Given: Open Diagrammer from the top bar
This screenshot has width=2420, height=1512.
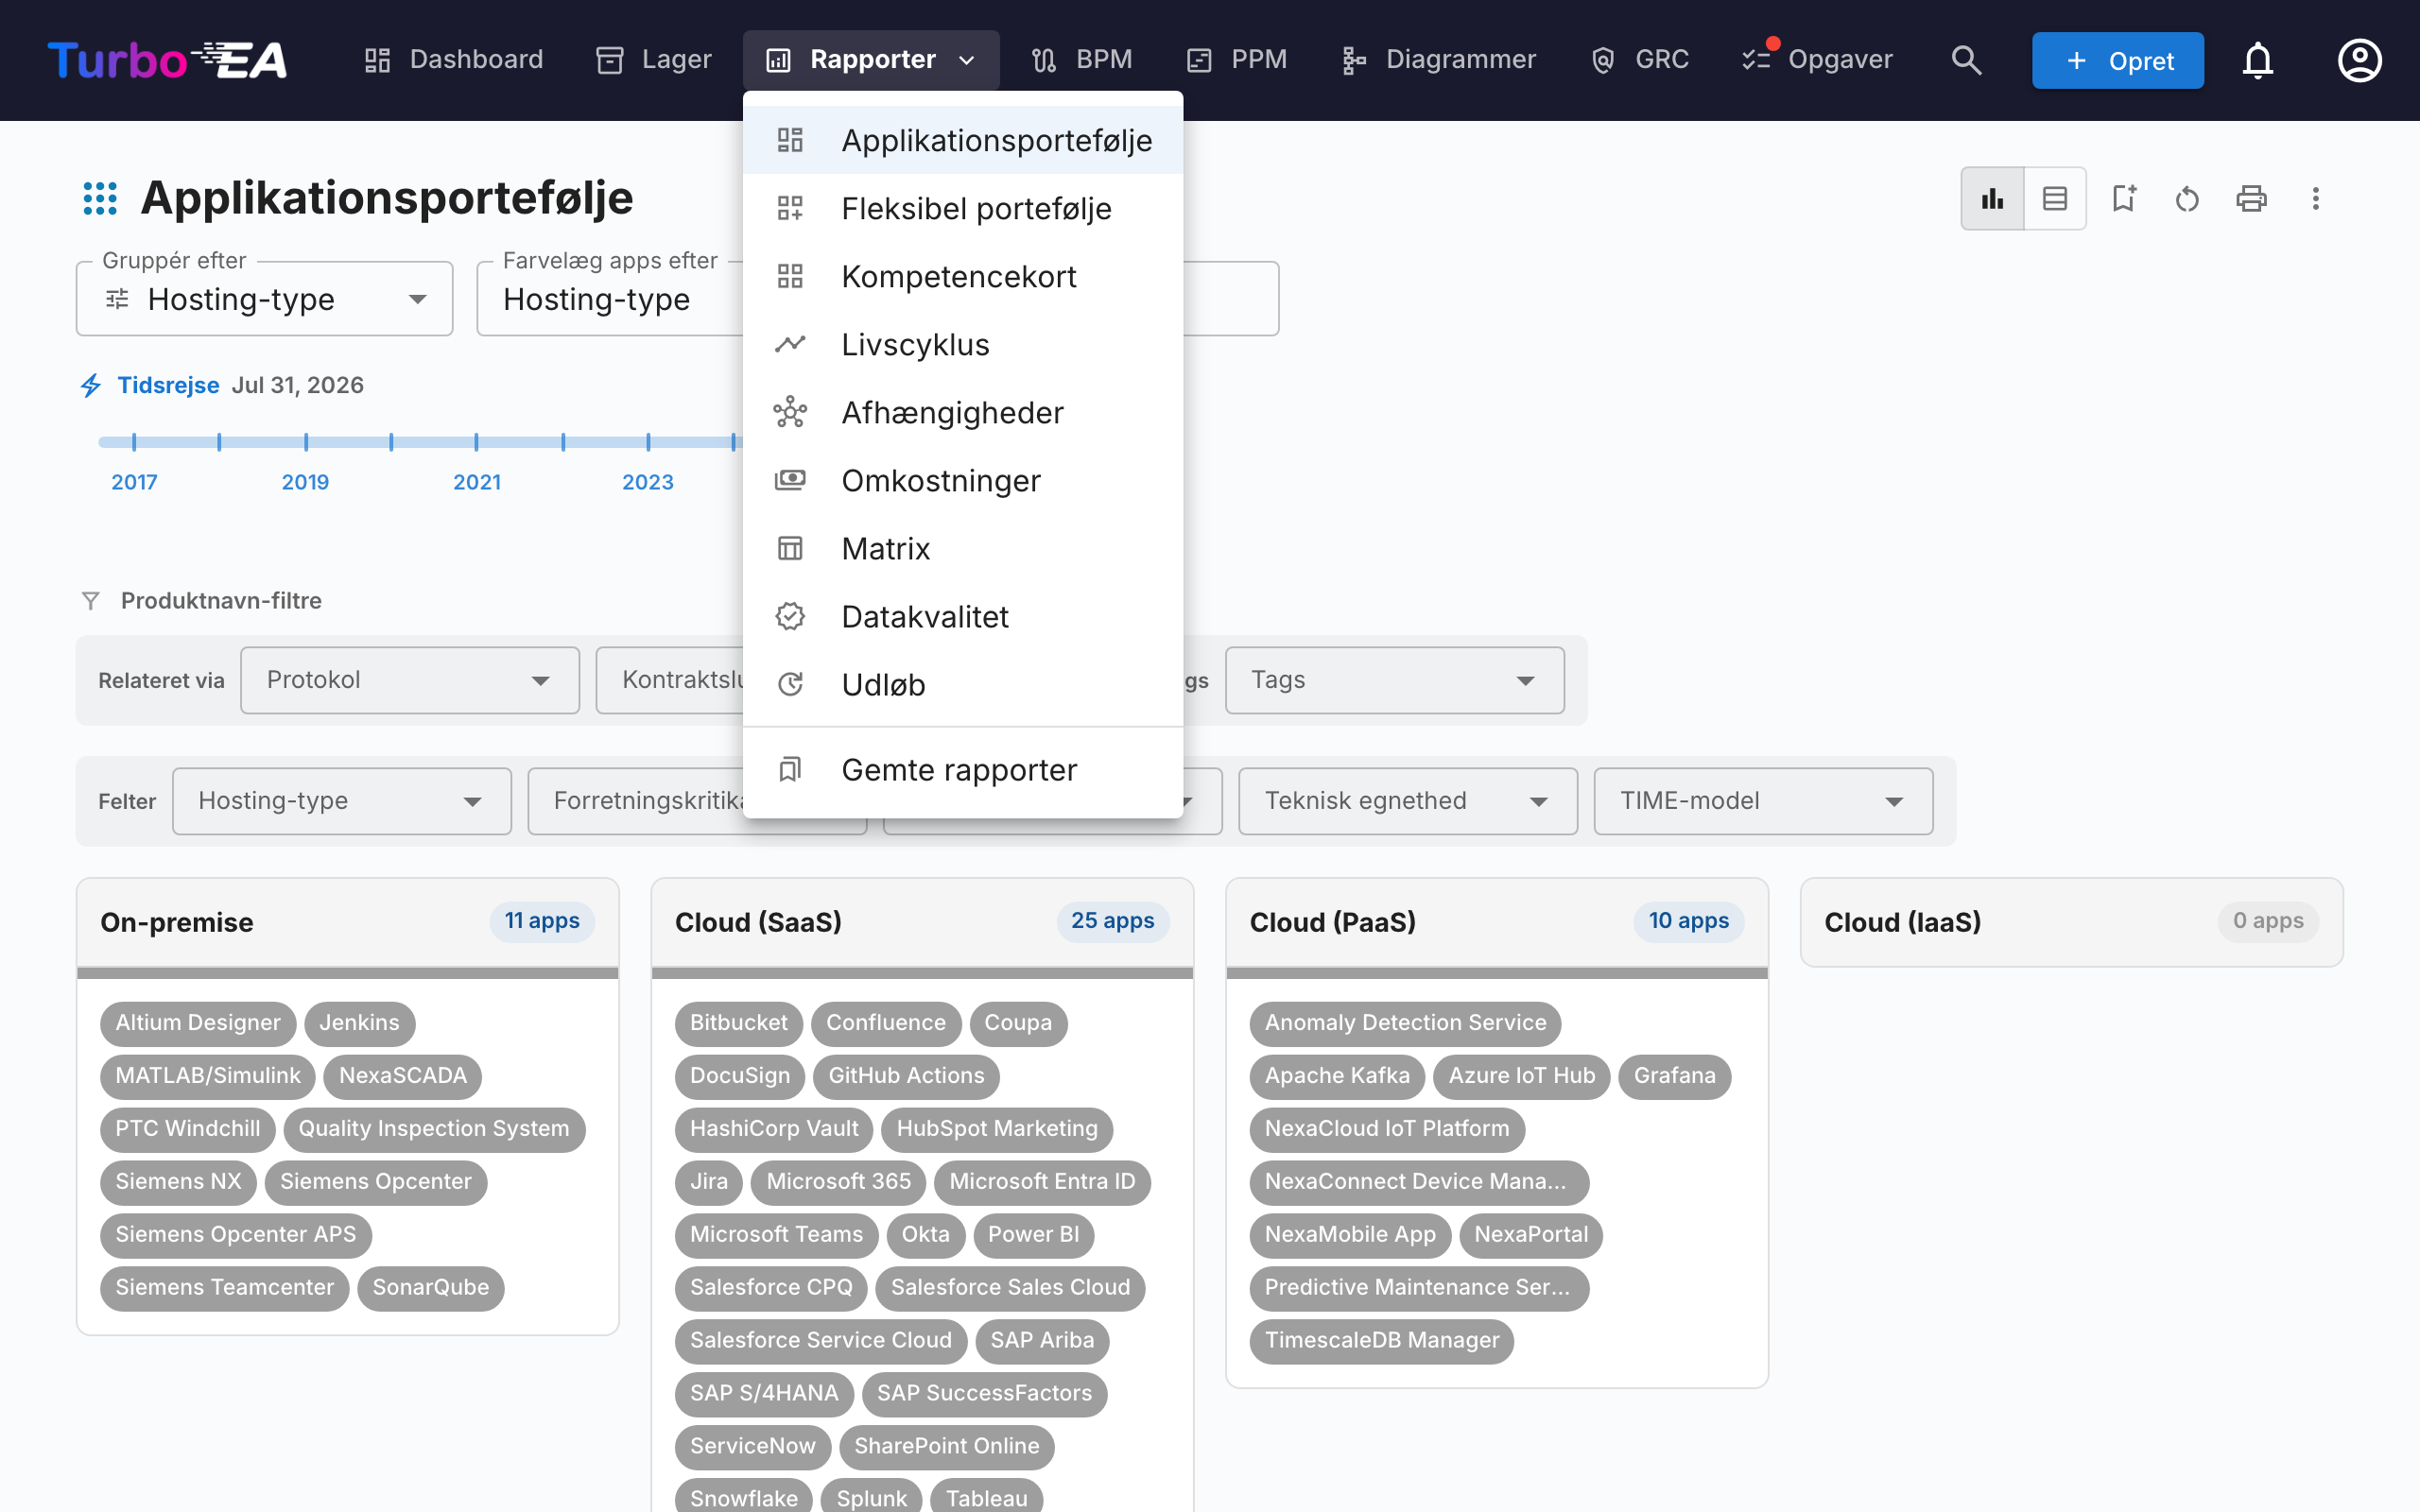Looking at the screenshot, I should tap(1439, 60).
